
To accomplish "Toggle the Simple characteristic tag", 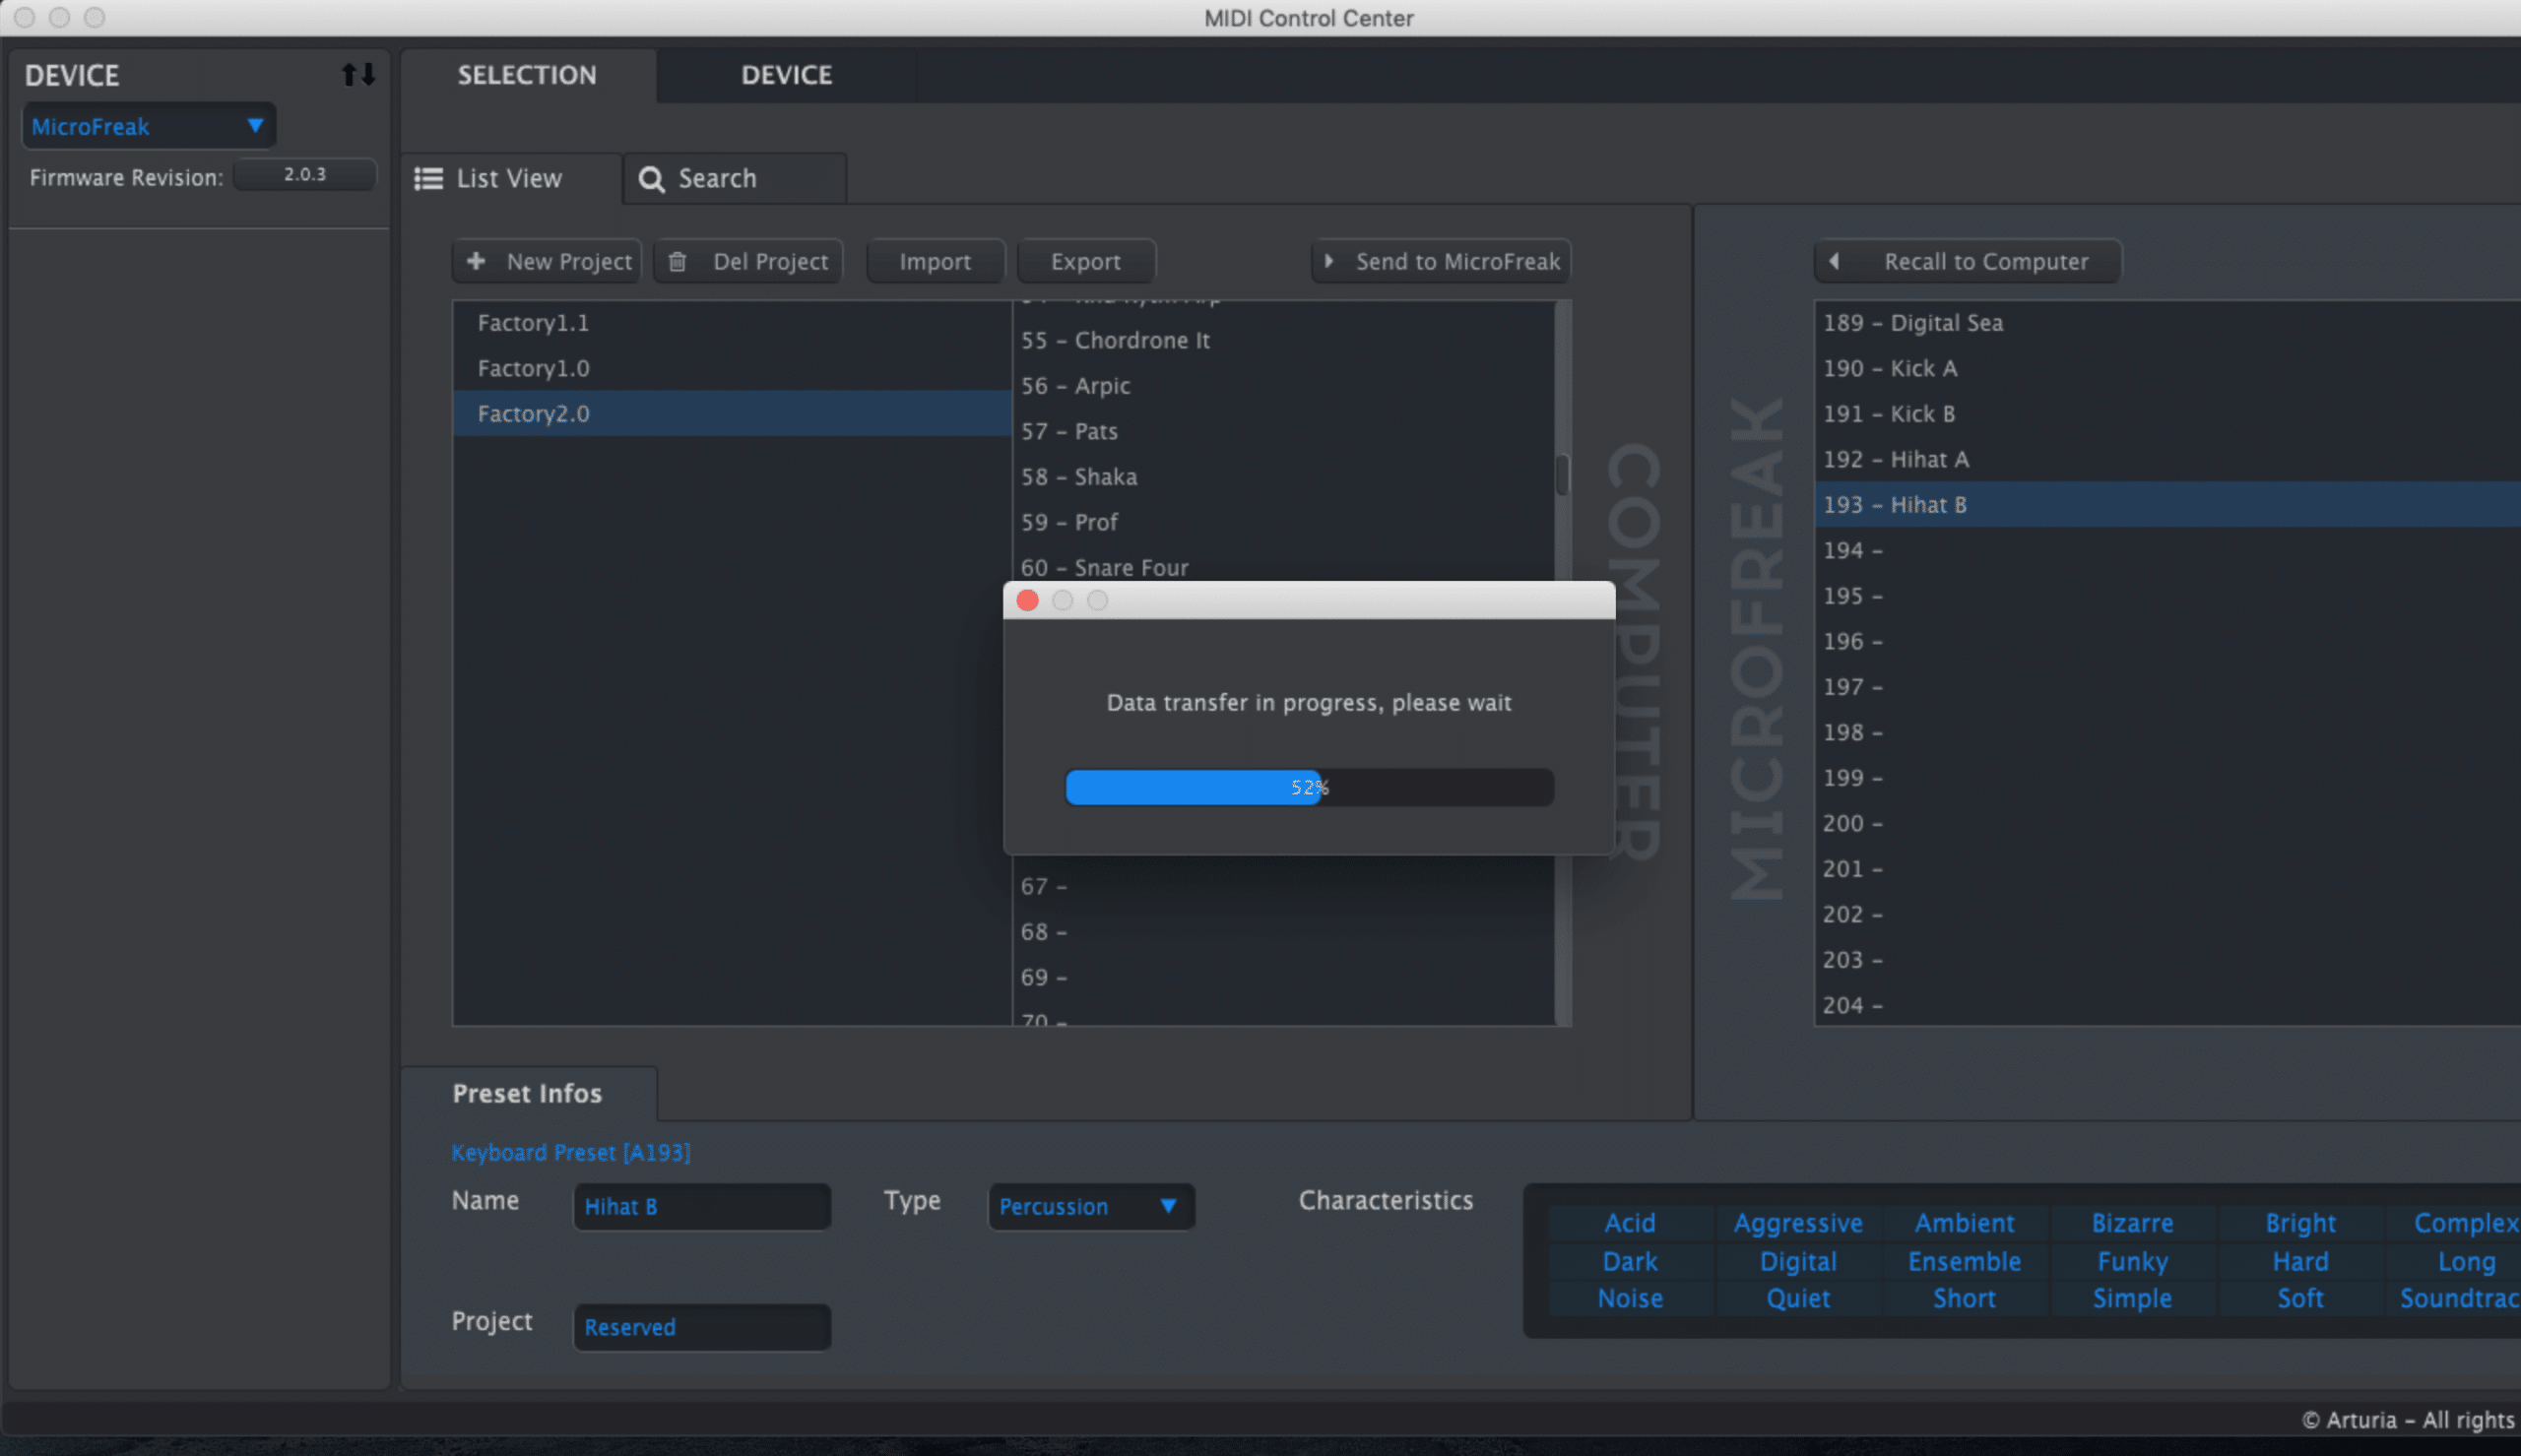I will pos(2133,1298).
